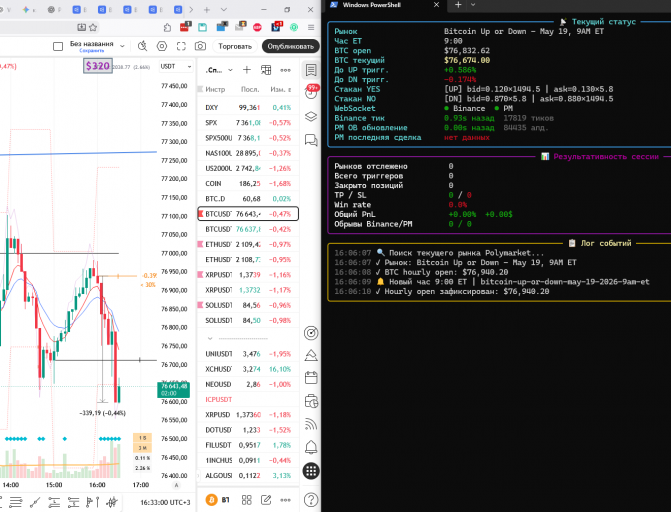Close the Windows PowerShell tab
Screen dimensions: 671x512
436,5
